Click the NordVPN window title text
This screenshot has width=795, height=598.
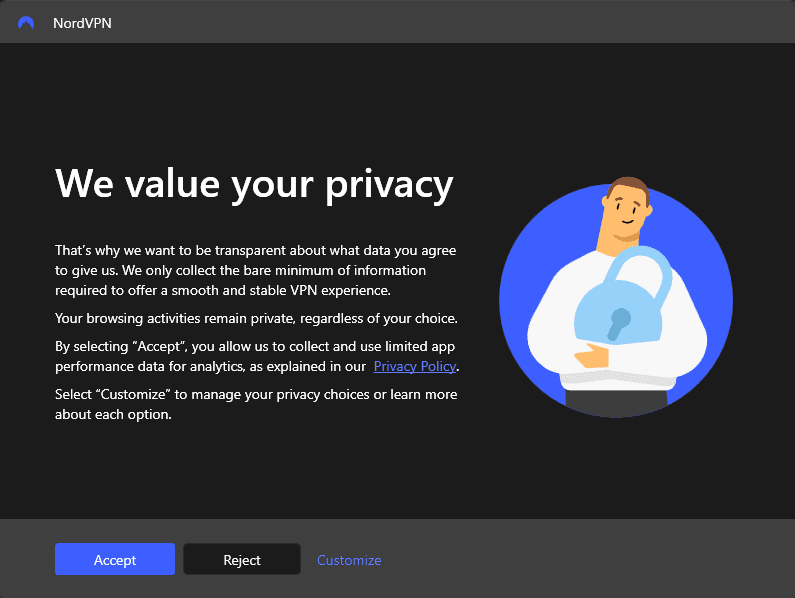click(x=82, y=23)
